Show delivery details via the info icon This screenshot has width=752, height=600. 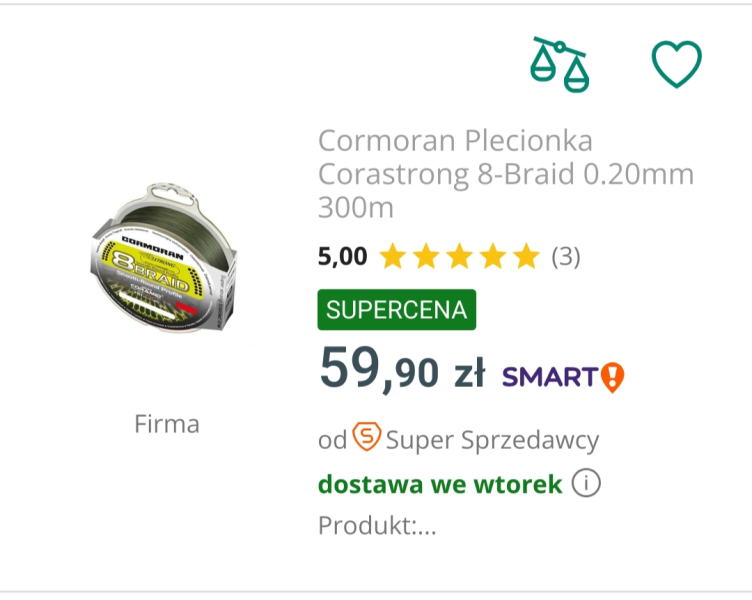[586, 484]
